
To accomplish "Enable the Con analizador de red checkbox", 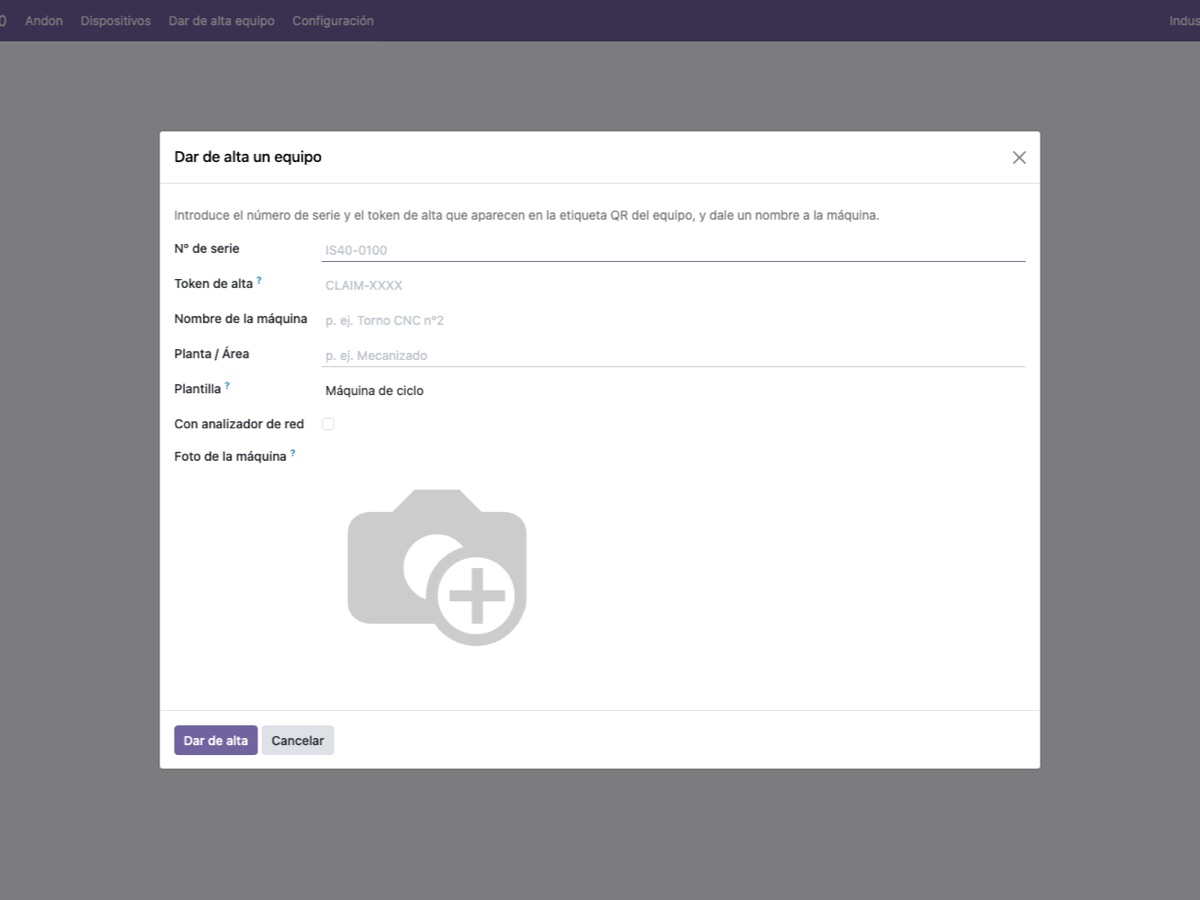I will (x=328, y=424).
